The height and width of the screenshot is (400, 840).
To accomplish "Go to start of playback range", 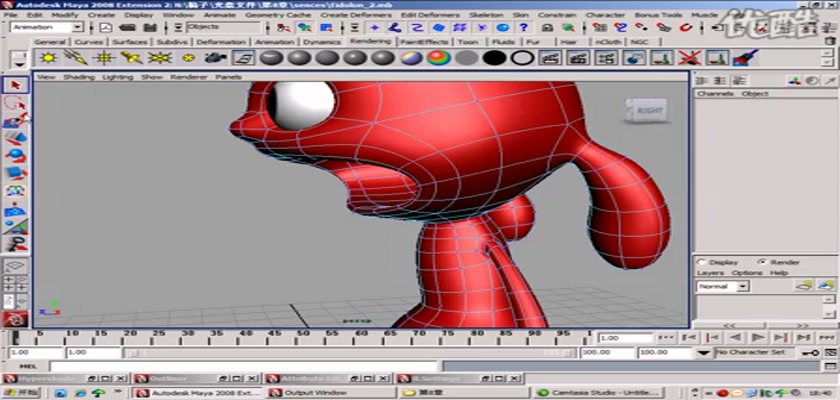I will pos(666,337).
